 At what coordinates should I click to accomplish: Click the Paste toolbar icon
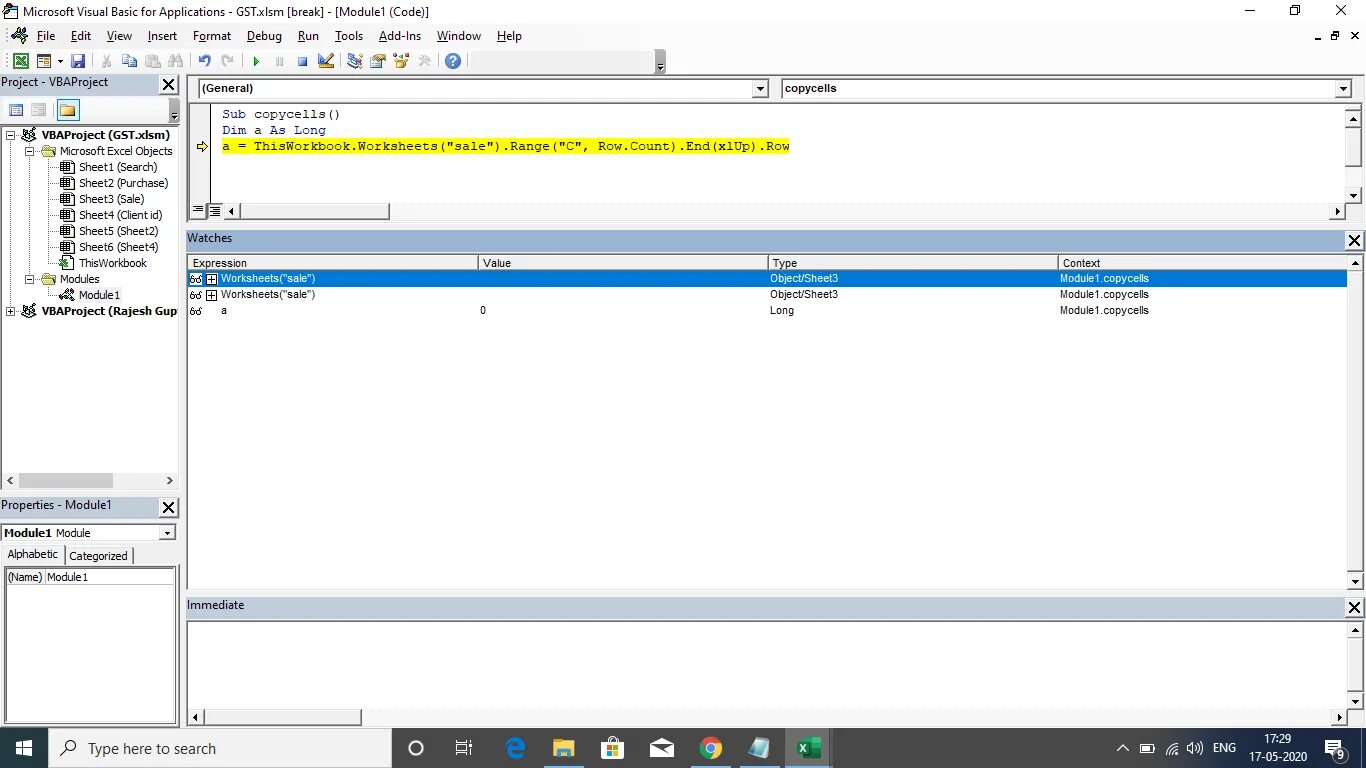tap(152, 61)
